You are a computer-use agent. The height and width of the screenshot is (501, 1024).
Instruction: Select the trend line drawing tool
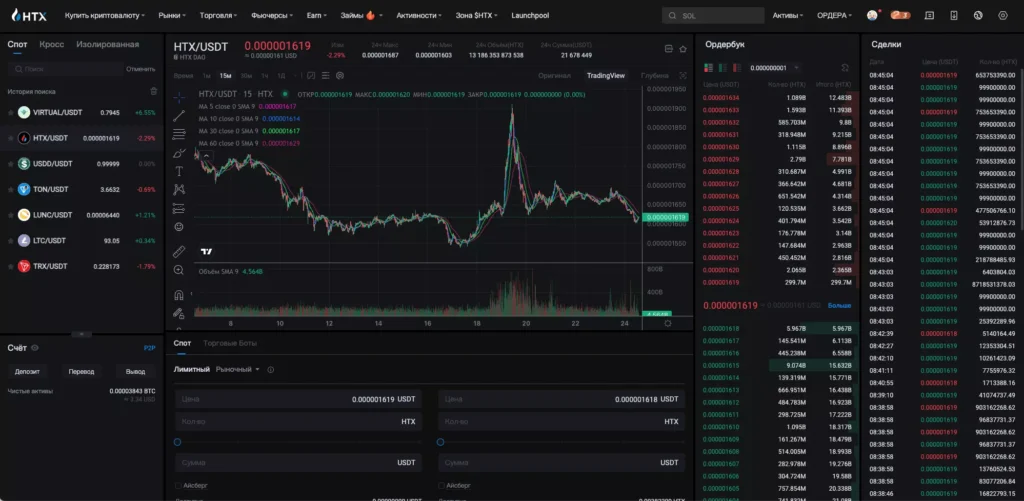(179, 116)
